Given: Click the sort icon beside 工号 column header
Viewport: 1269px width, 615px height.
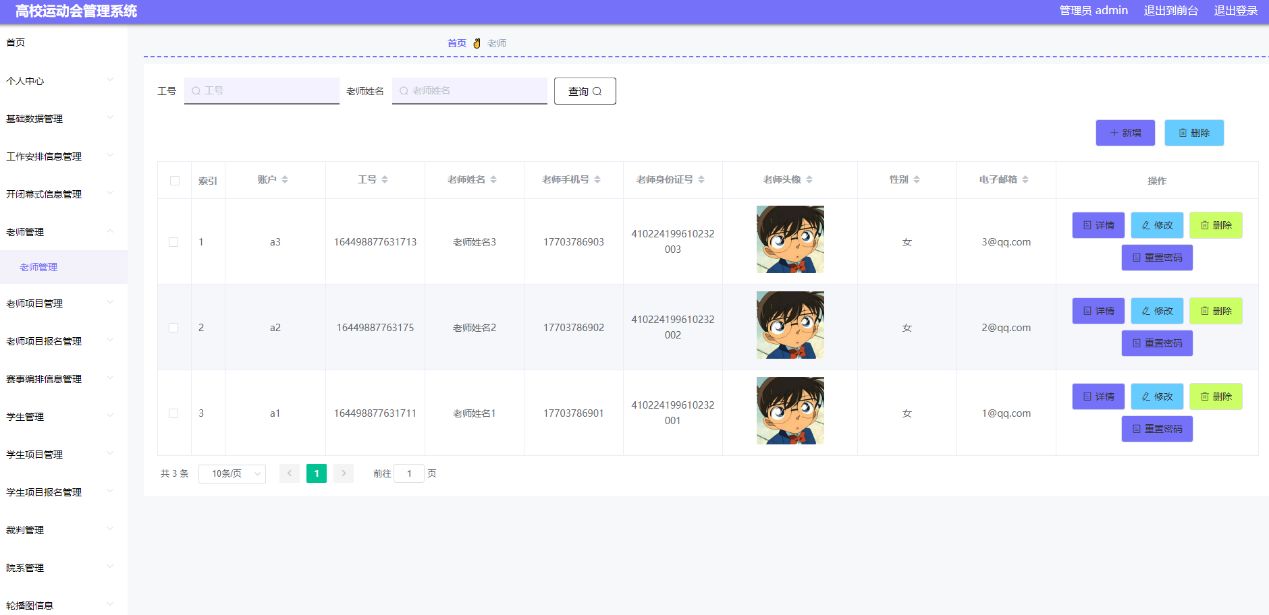Looking at the screenshot, I should [385, 180].
